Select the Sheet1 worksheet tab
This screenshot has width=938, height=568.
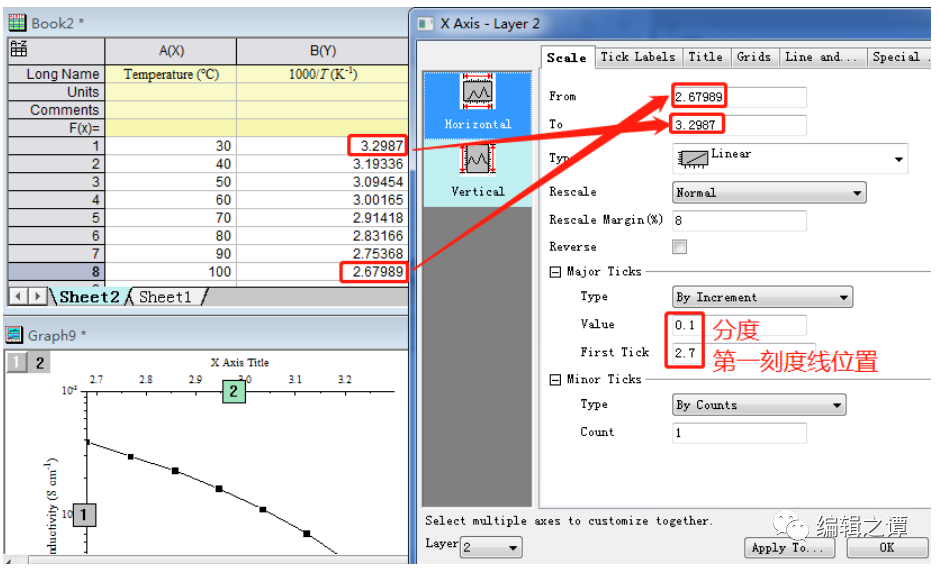[x=166, y=297]
